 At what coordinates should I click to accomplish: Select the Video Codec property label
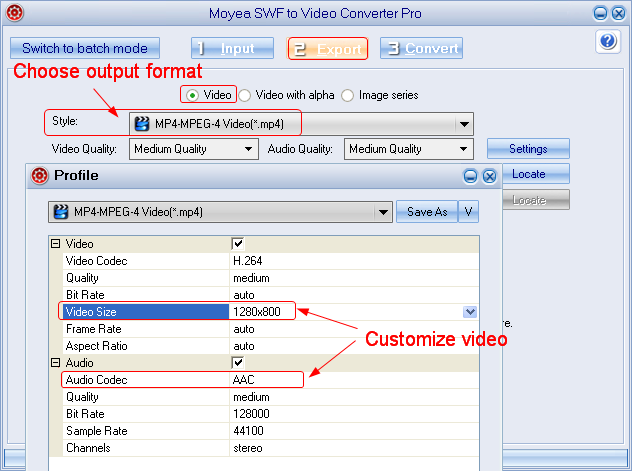(x=97, y=261)
